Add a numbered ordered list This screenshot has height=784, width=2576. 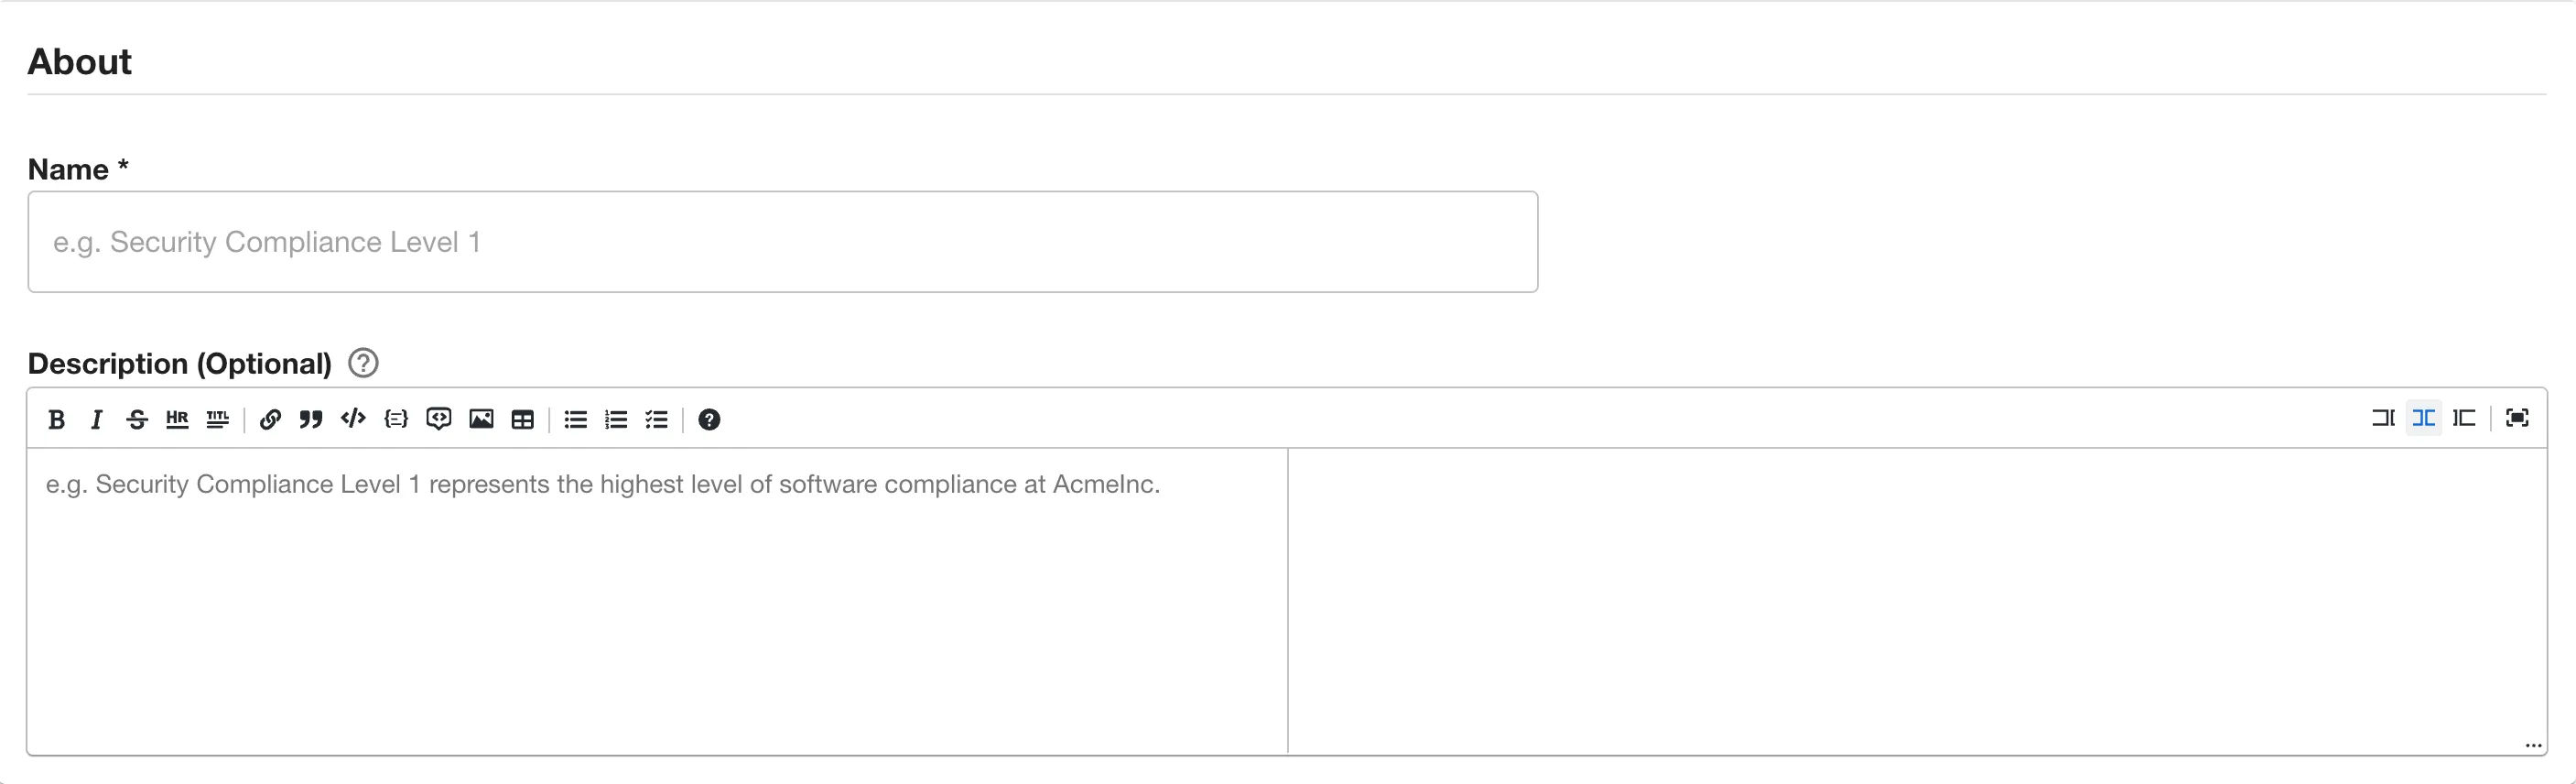(x=616, y=419)
